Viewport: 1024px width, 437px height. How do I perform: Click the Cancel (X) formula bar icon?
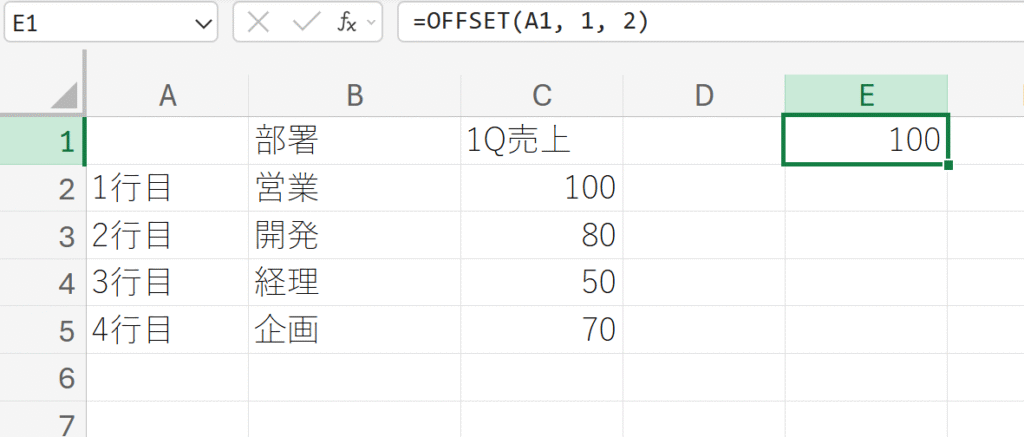click(258, 21)
